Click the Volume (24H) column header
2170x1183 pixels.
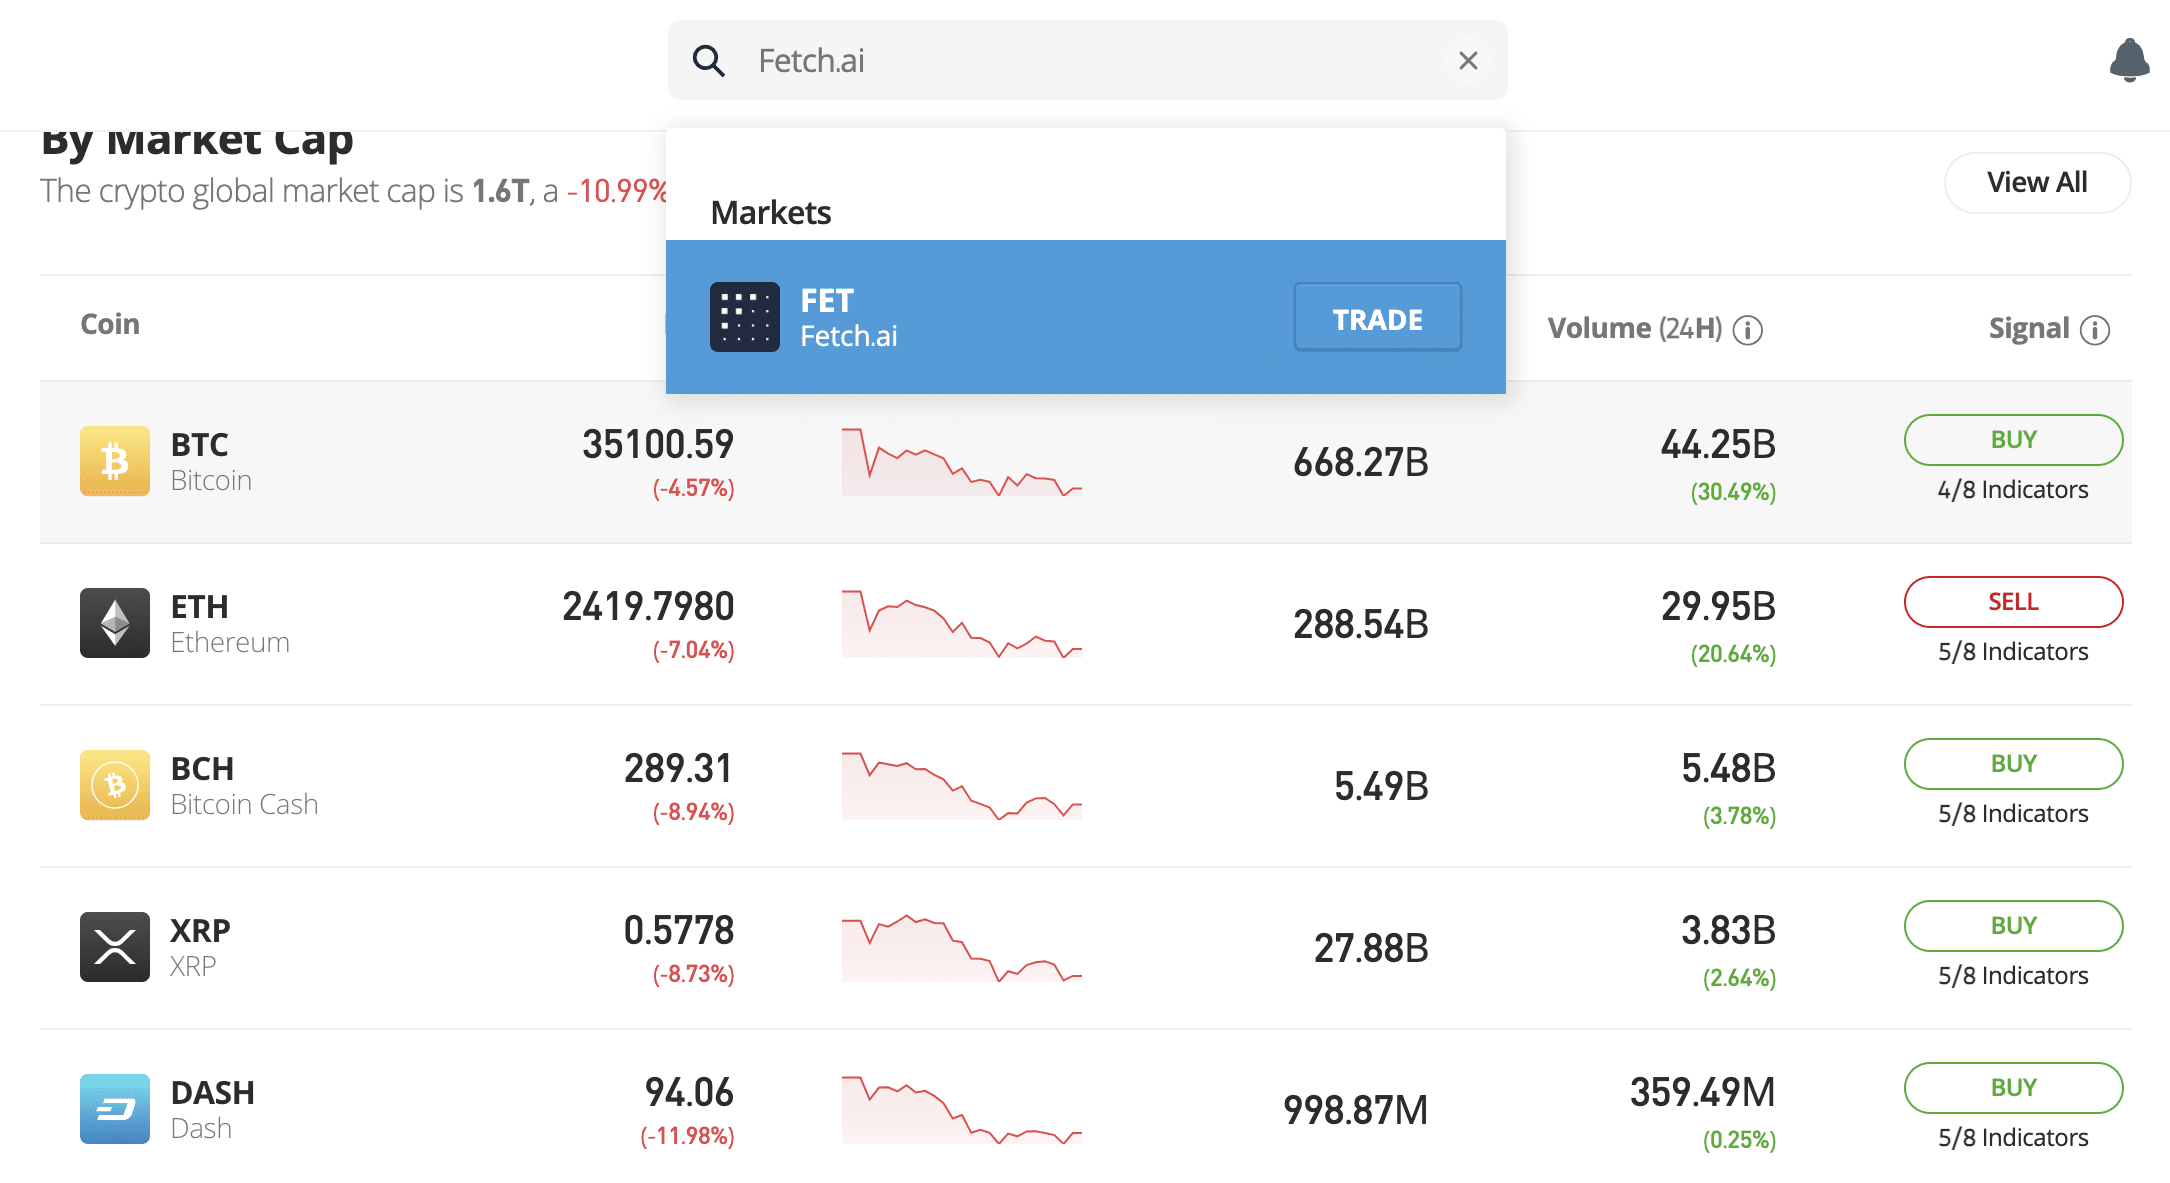coord(1635,329)
